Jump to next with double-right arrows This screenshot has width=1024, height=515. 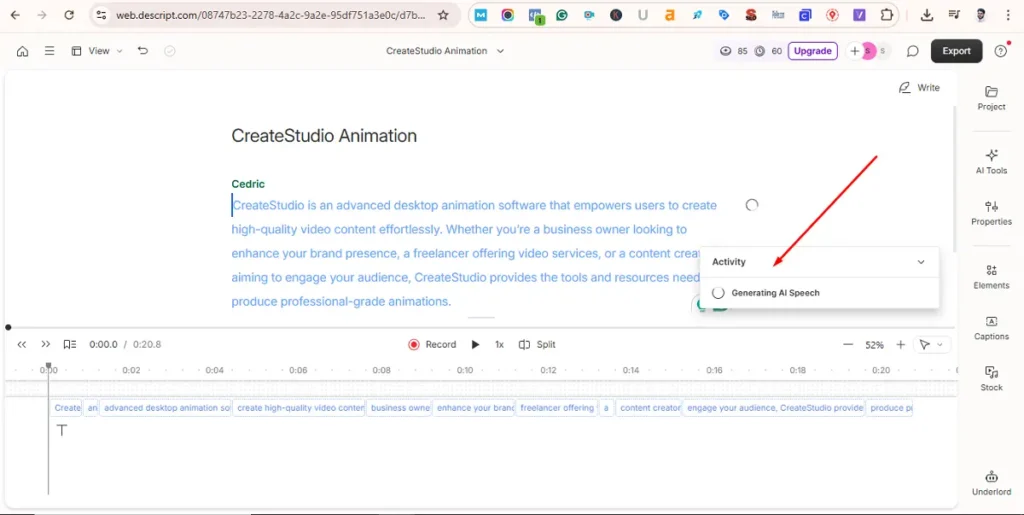[46, 344]
